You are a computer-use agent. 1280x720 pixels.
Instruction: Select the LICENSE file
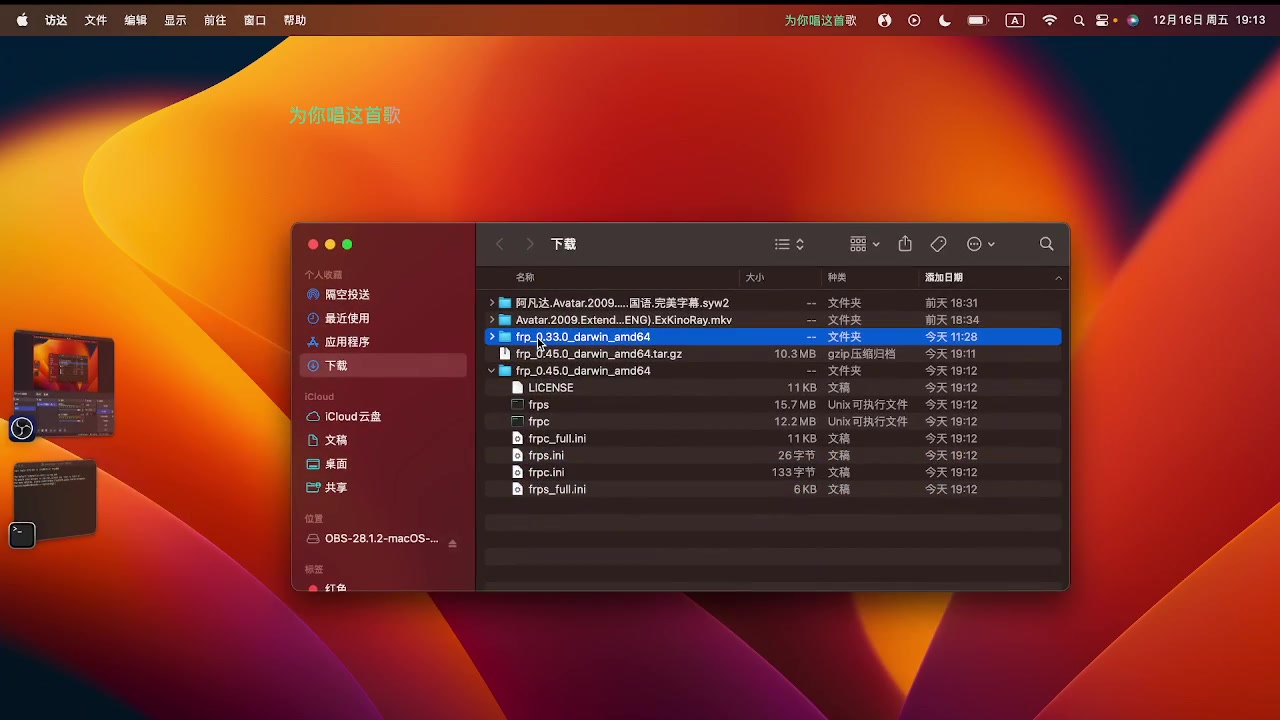pos(773,388)
